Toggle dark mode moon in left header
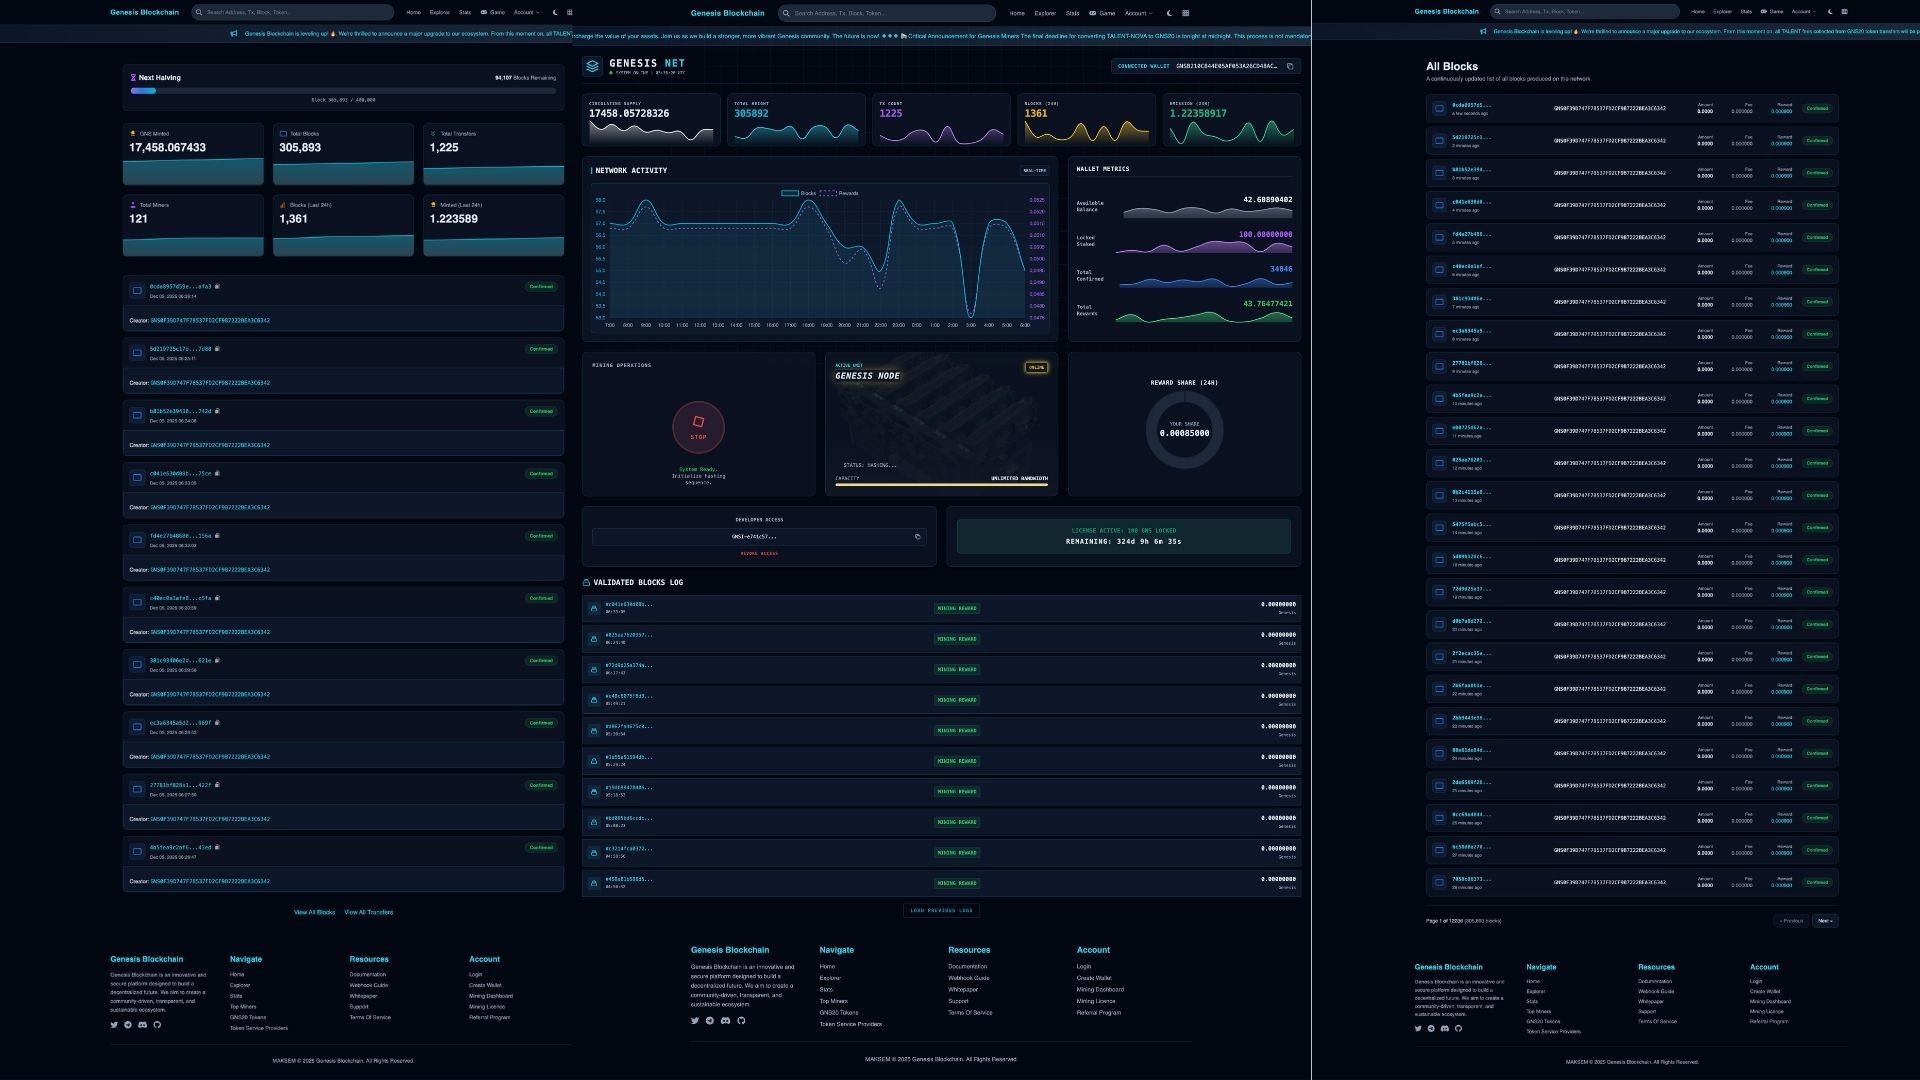The width and height of the screenshot is (1920, 1080). 554,13
